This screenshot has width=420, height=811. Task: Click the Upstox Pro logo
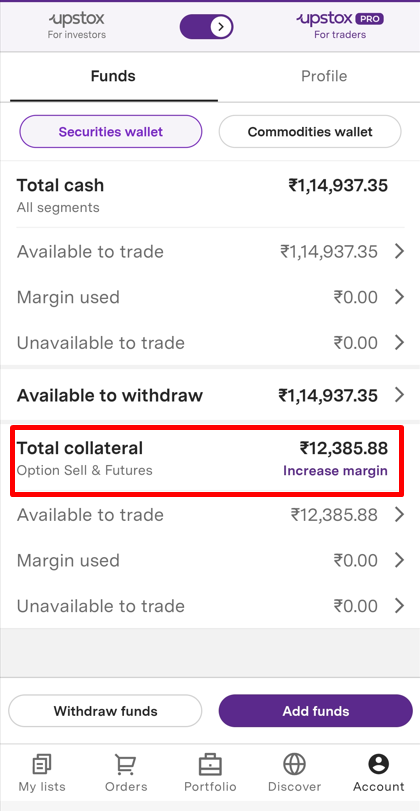click(340, 26)
